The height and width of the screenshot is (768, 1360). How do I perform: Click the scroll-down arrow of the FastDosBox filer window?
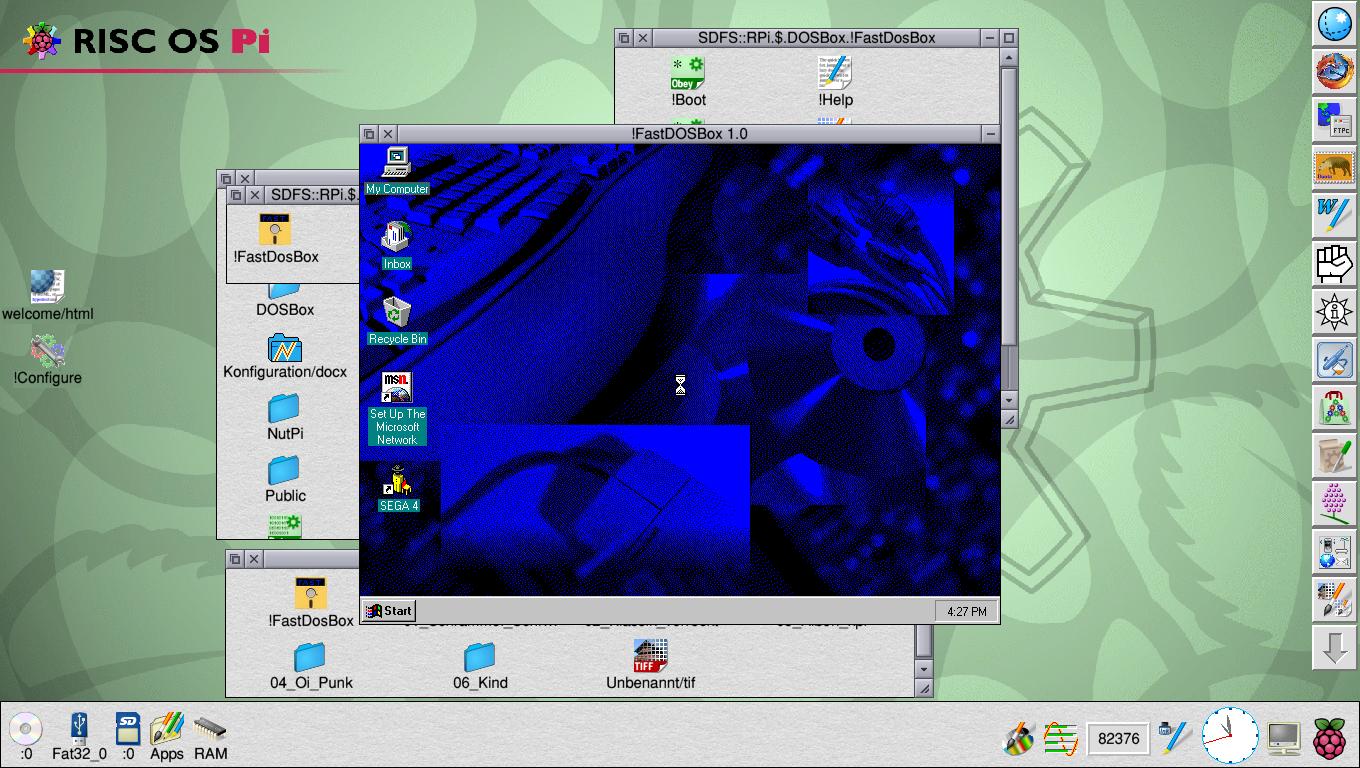[1009, 400]
